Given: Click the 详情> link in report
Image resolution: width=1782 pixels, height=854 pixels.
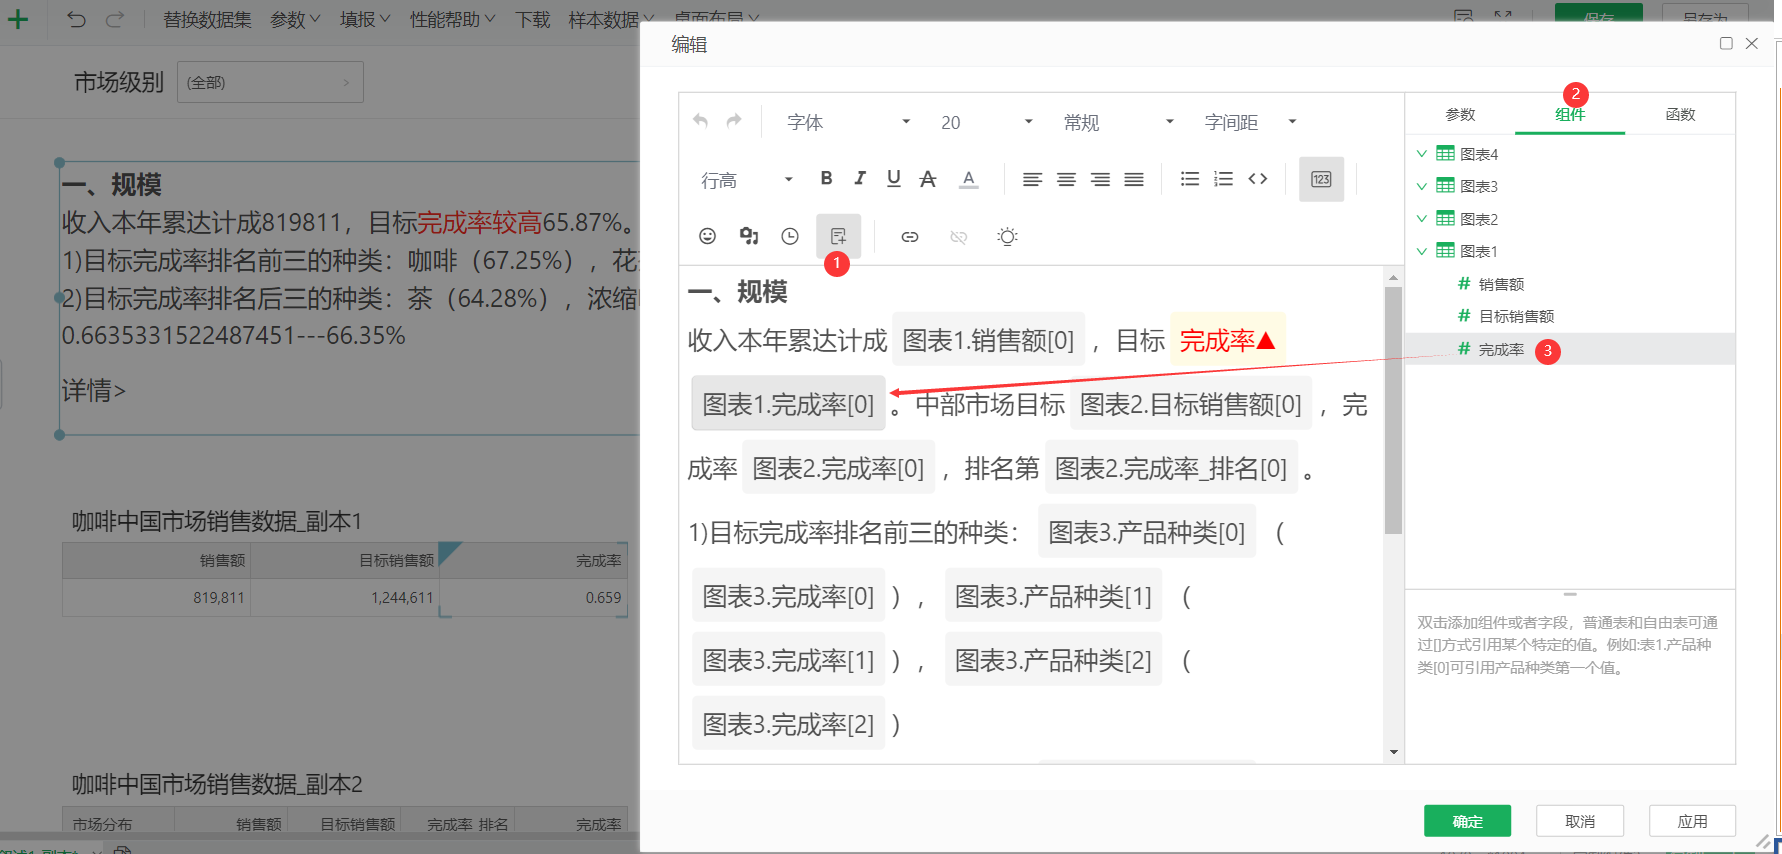Looking at the screenshot, I should pos(94,390).
